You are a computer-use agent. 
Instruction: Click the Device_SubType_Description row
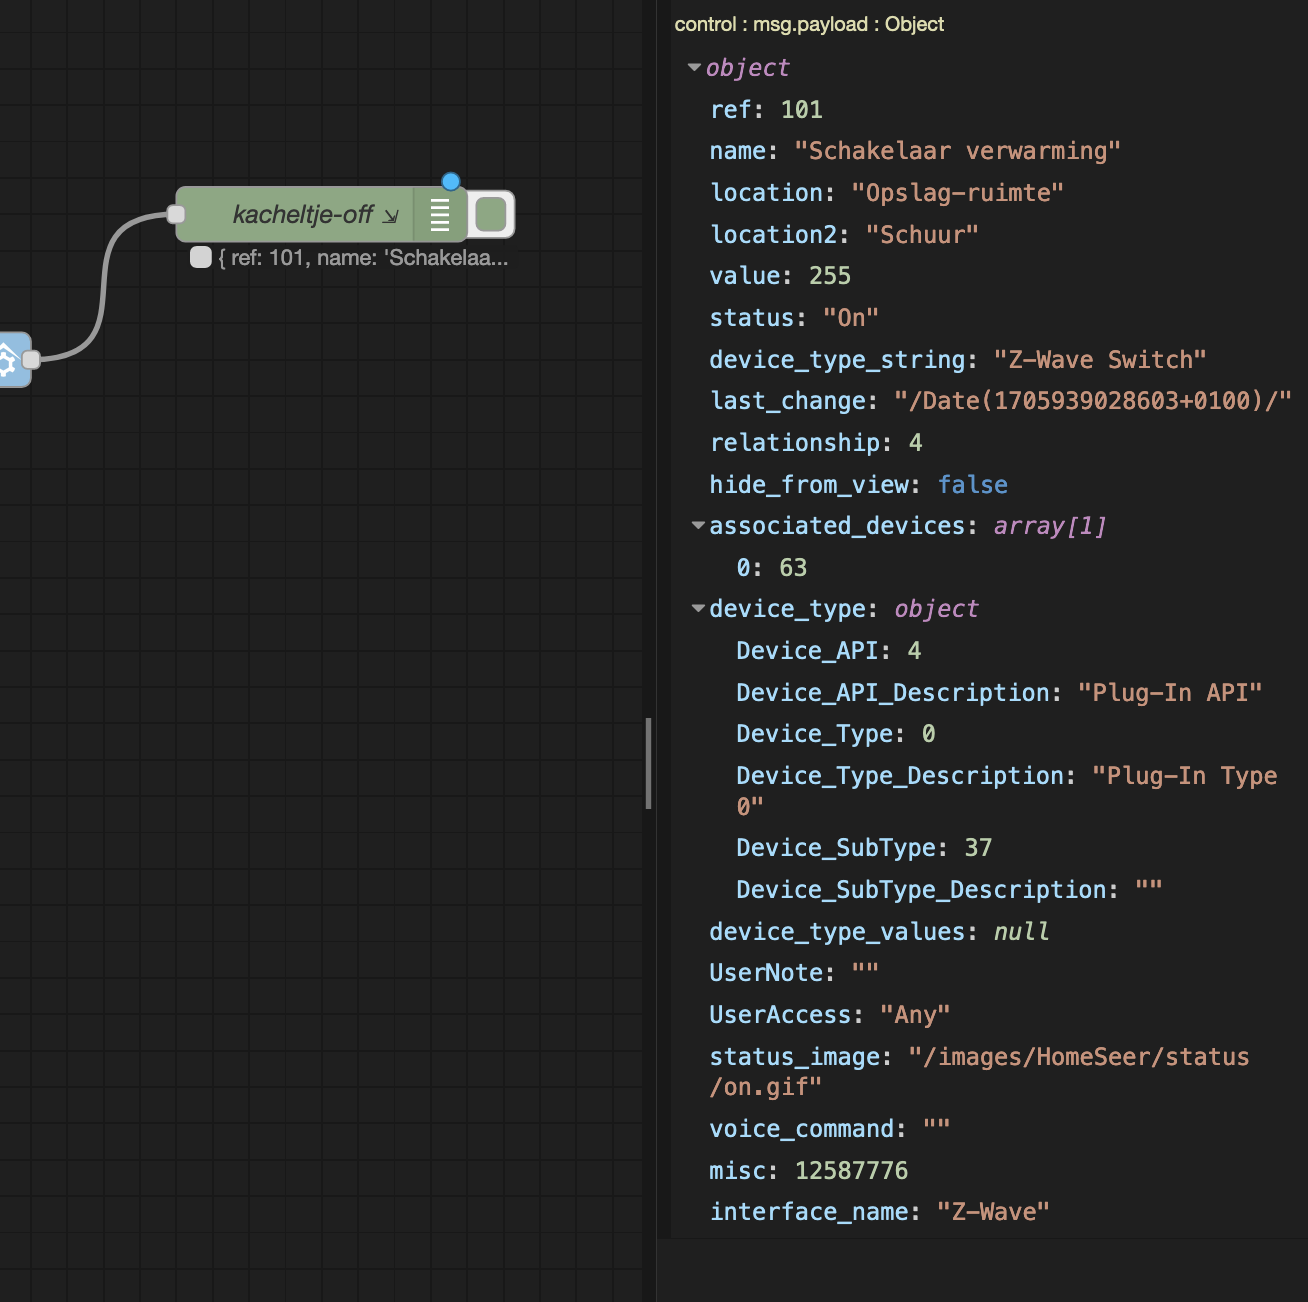pos(949,890)
